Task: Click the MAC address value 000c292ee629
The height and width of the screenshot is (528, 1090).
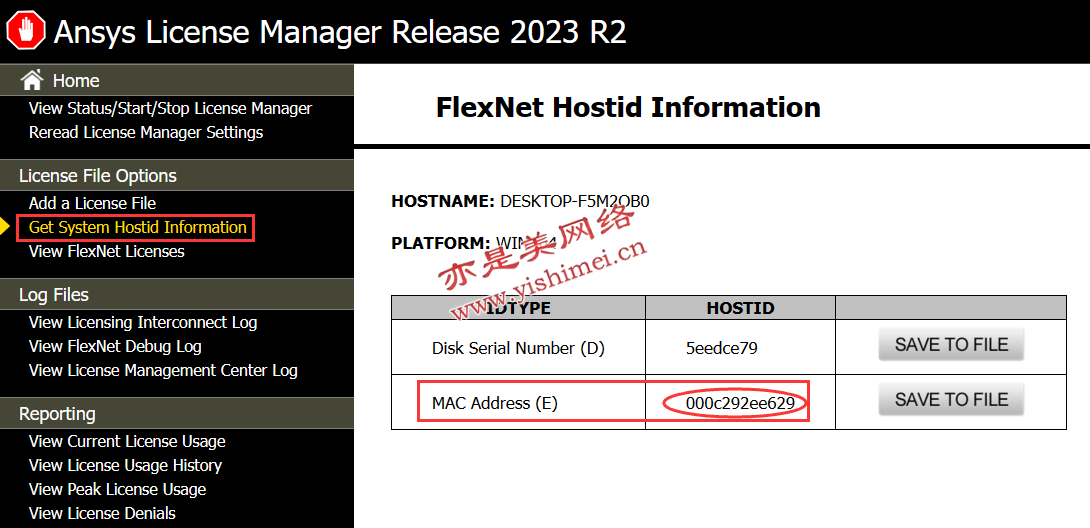Action: [740, 403]
